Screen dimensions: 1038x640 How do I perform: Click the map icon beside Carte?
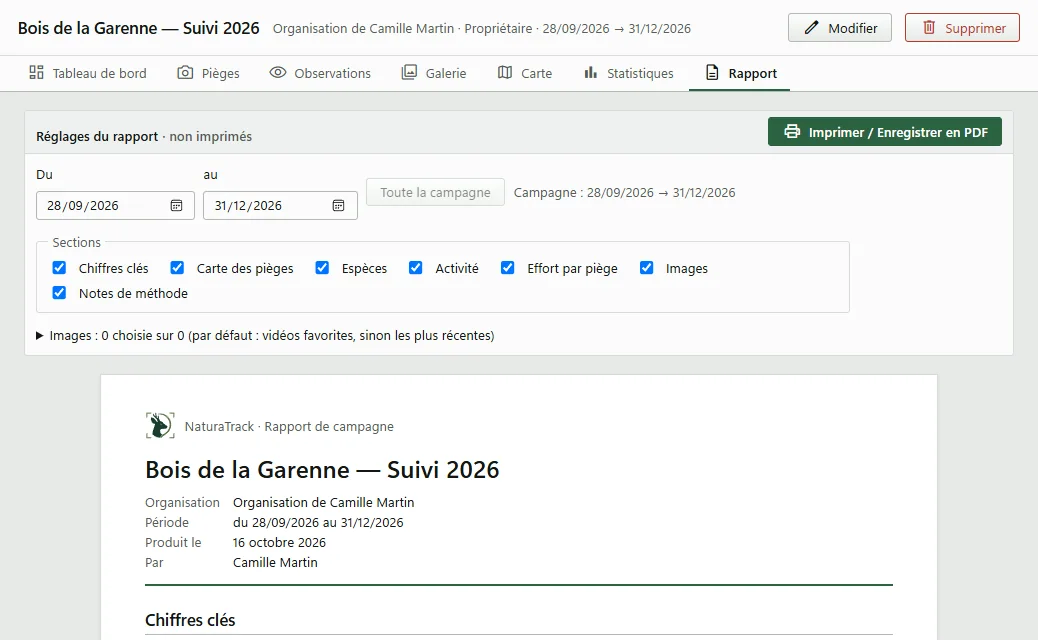[505, 73]
